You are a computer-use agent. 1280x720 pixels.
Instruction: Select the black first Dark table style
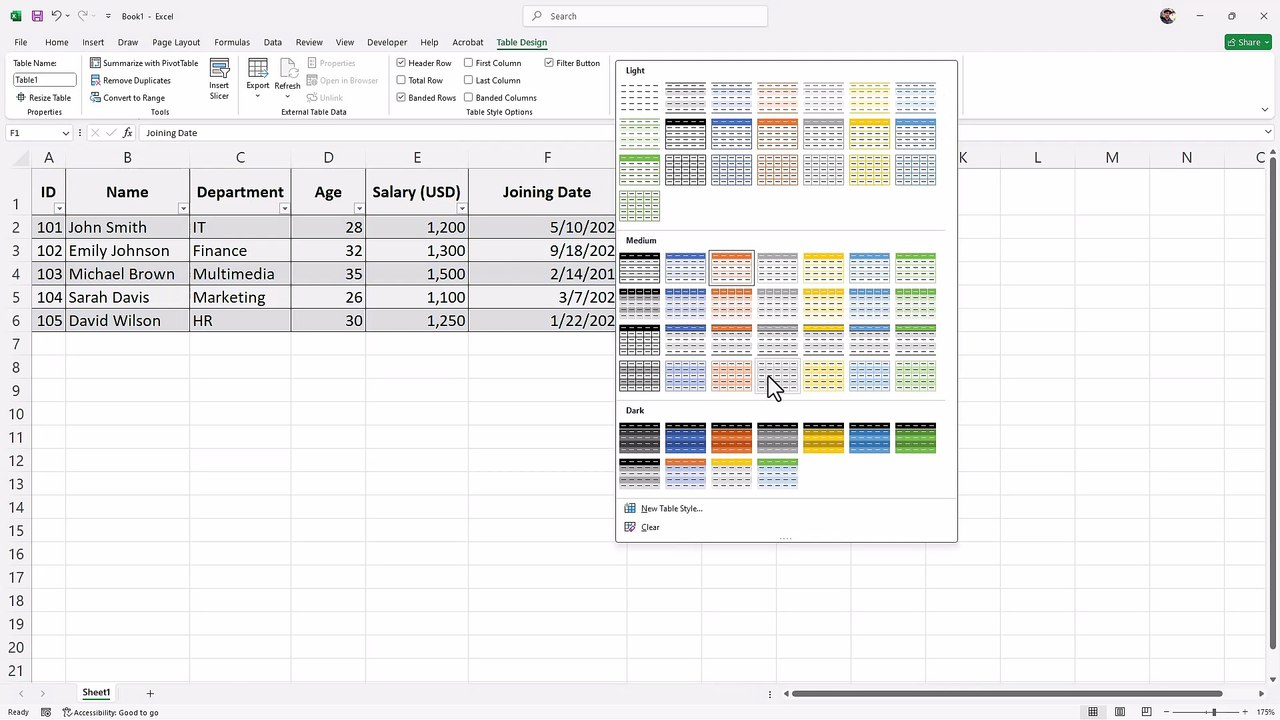pyautogui.click(x=640, y=438)
